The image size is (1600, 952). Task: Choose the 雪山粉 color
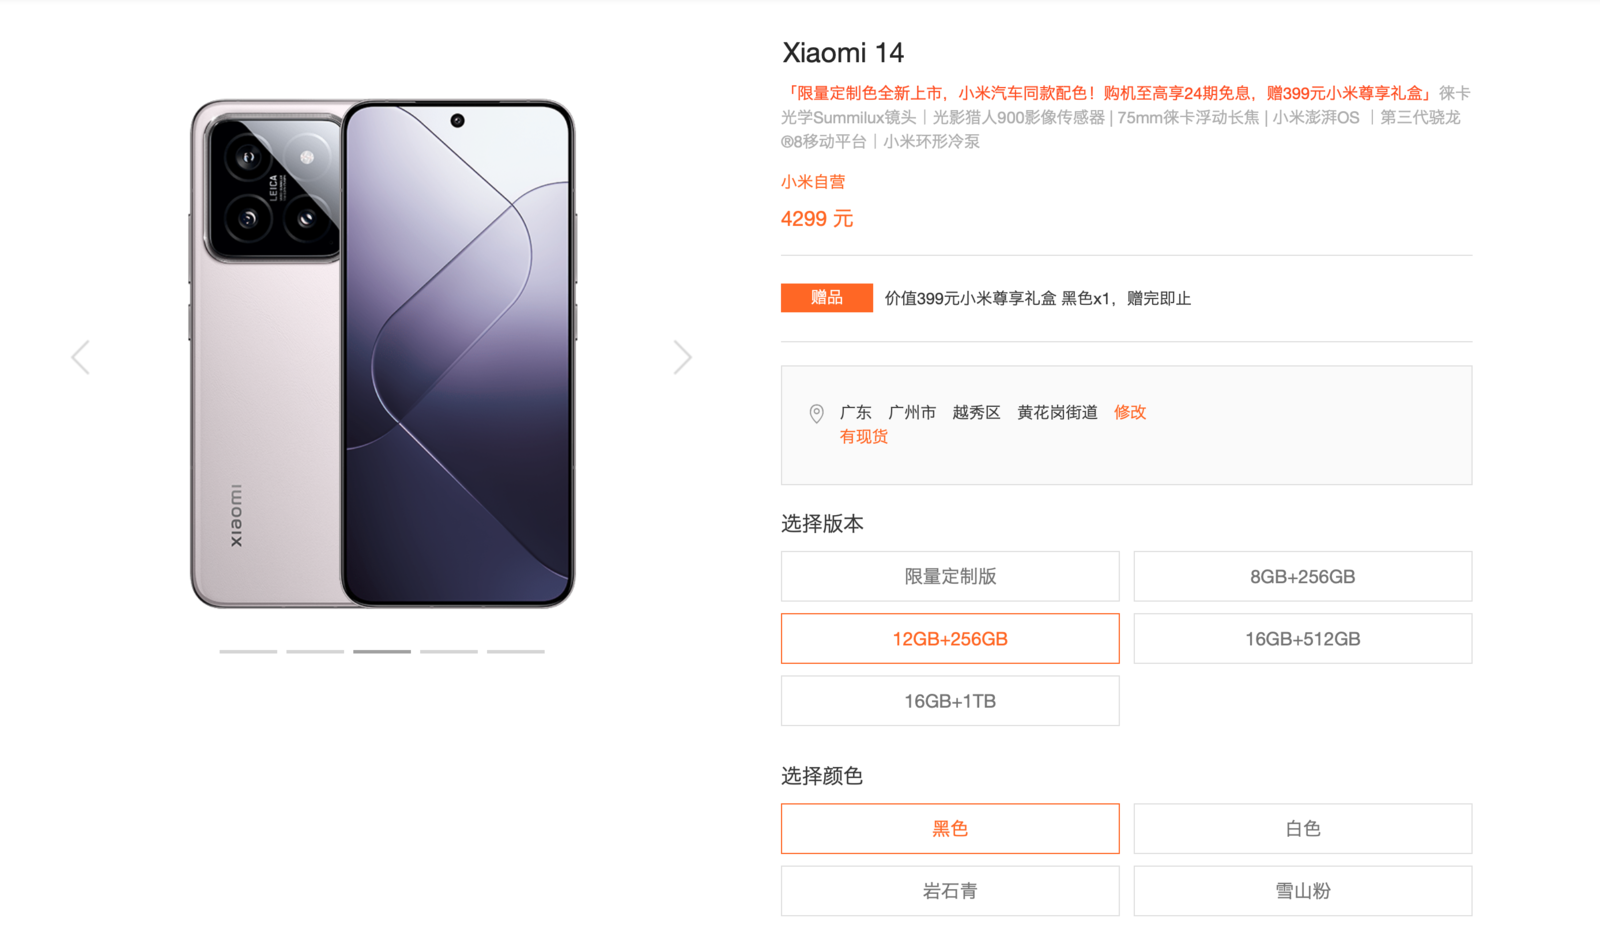(x=1303, y=891)
